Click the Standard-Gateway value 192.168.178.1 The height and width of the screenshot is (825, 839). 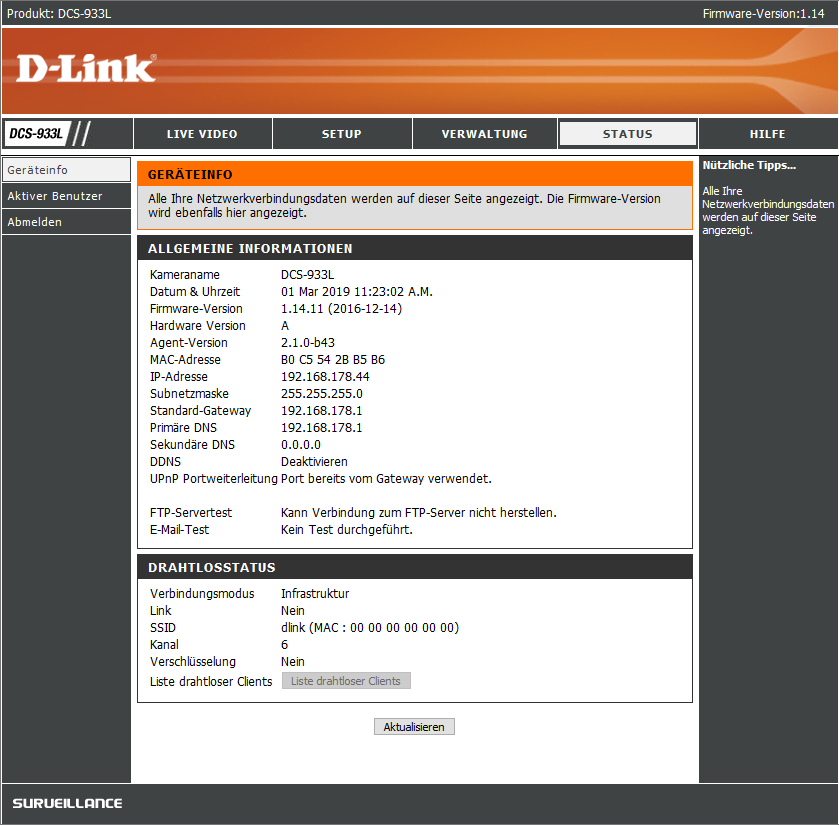[322, 411]
